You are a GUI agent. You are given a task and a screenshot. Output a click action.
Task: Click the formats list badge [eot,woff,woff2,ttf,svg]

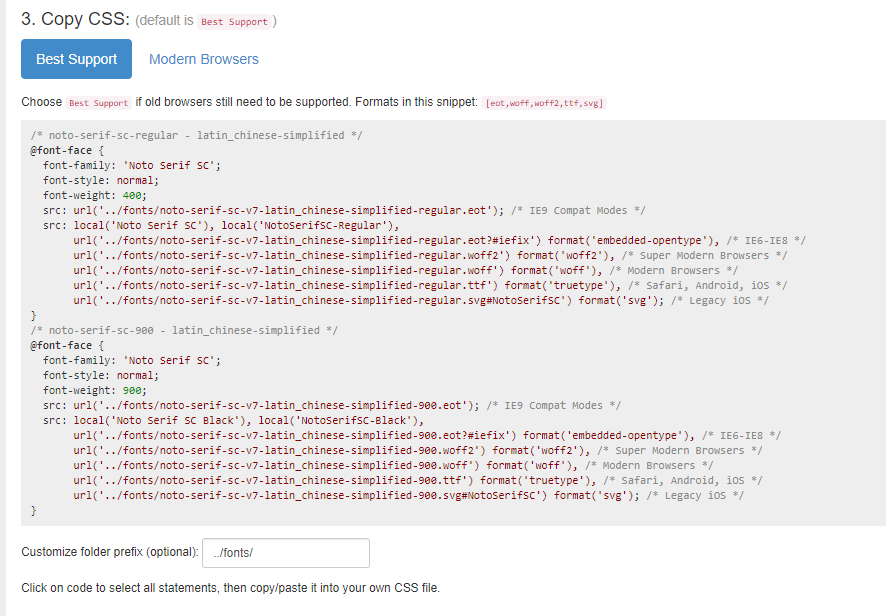tap(545, 103)
